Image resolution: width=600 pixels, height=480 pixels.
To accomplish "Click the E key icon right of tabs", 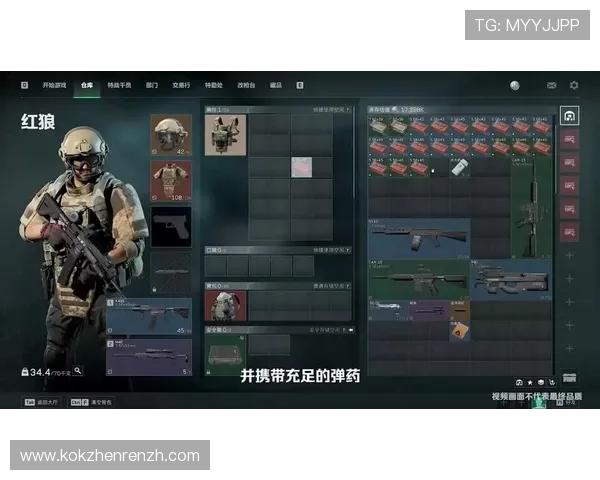I will coord(300,85).
